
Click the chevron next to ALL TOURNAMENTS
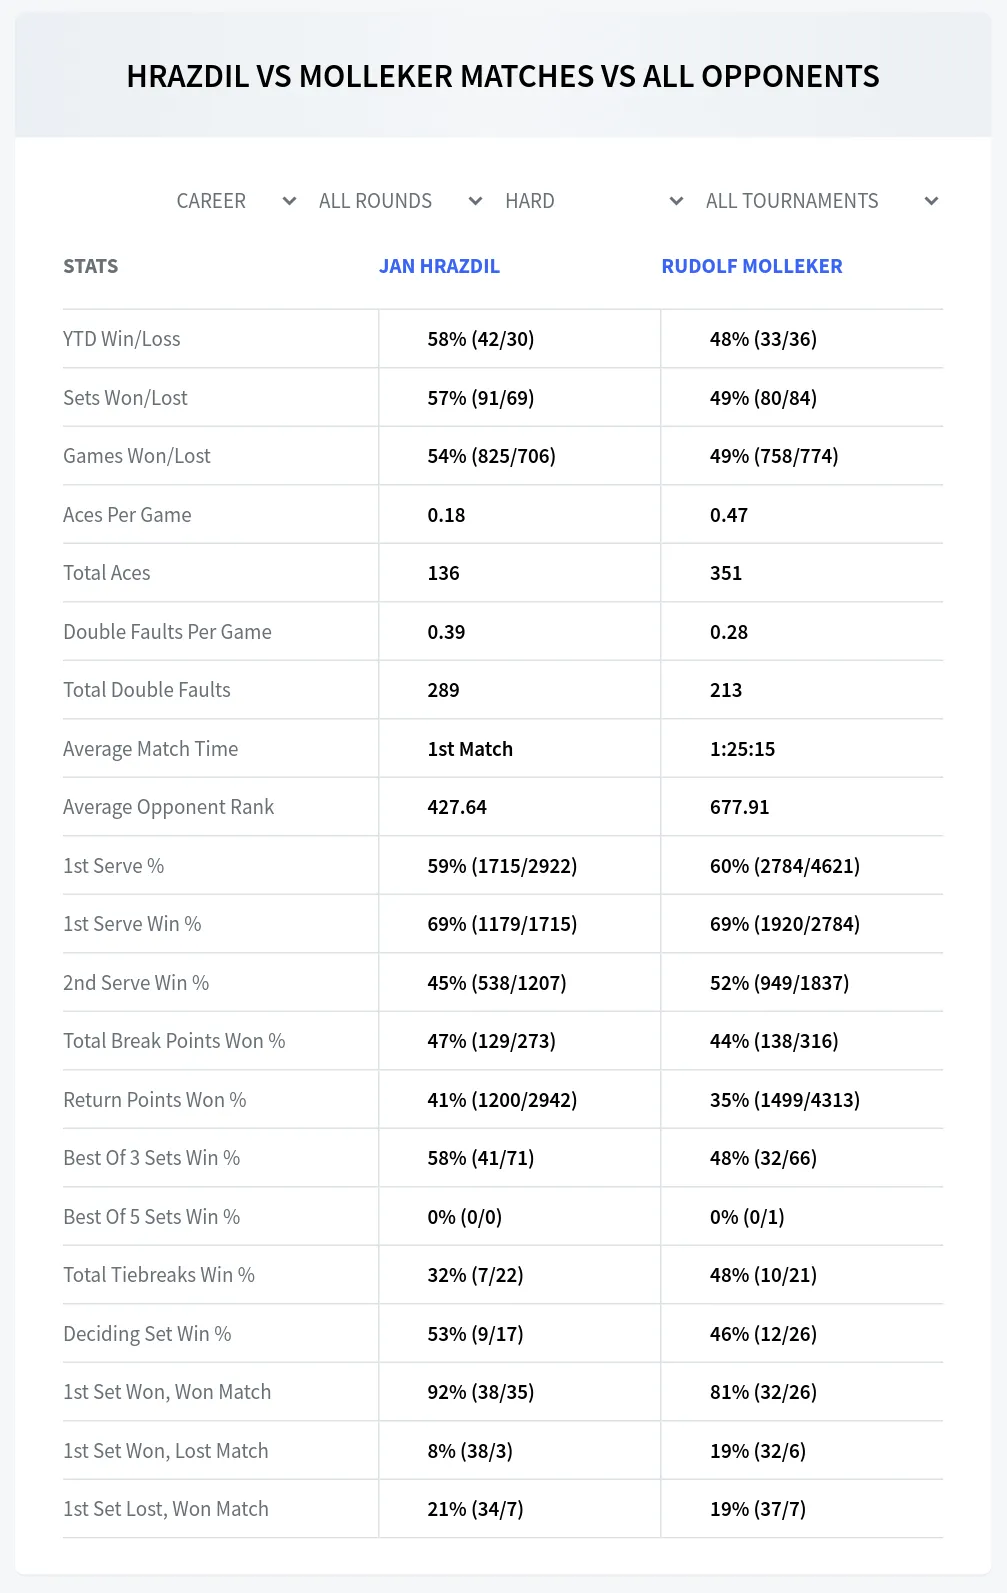[x=931, y=201]
